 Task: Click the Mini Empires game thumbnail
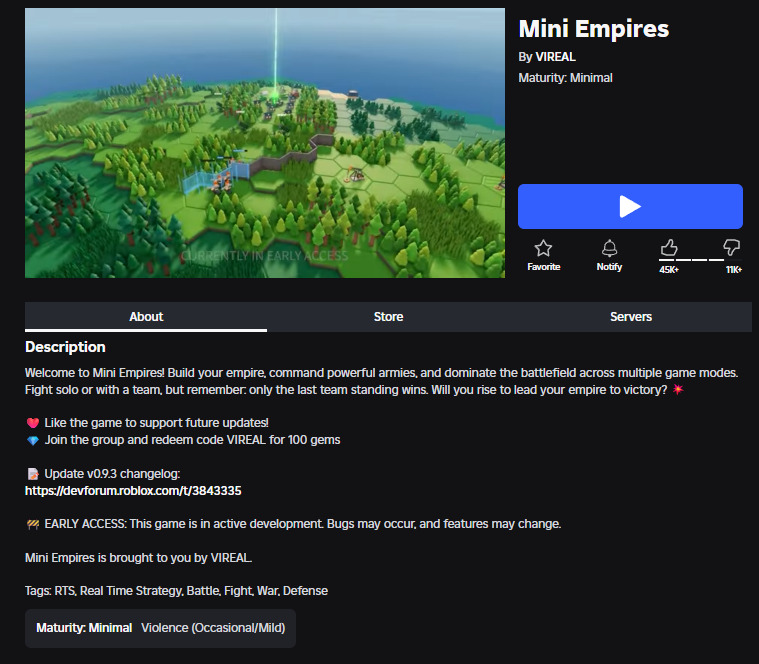click(x=265, y=143)
